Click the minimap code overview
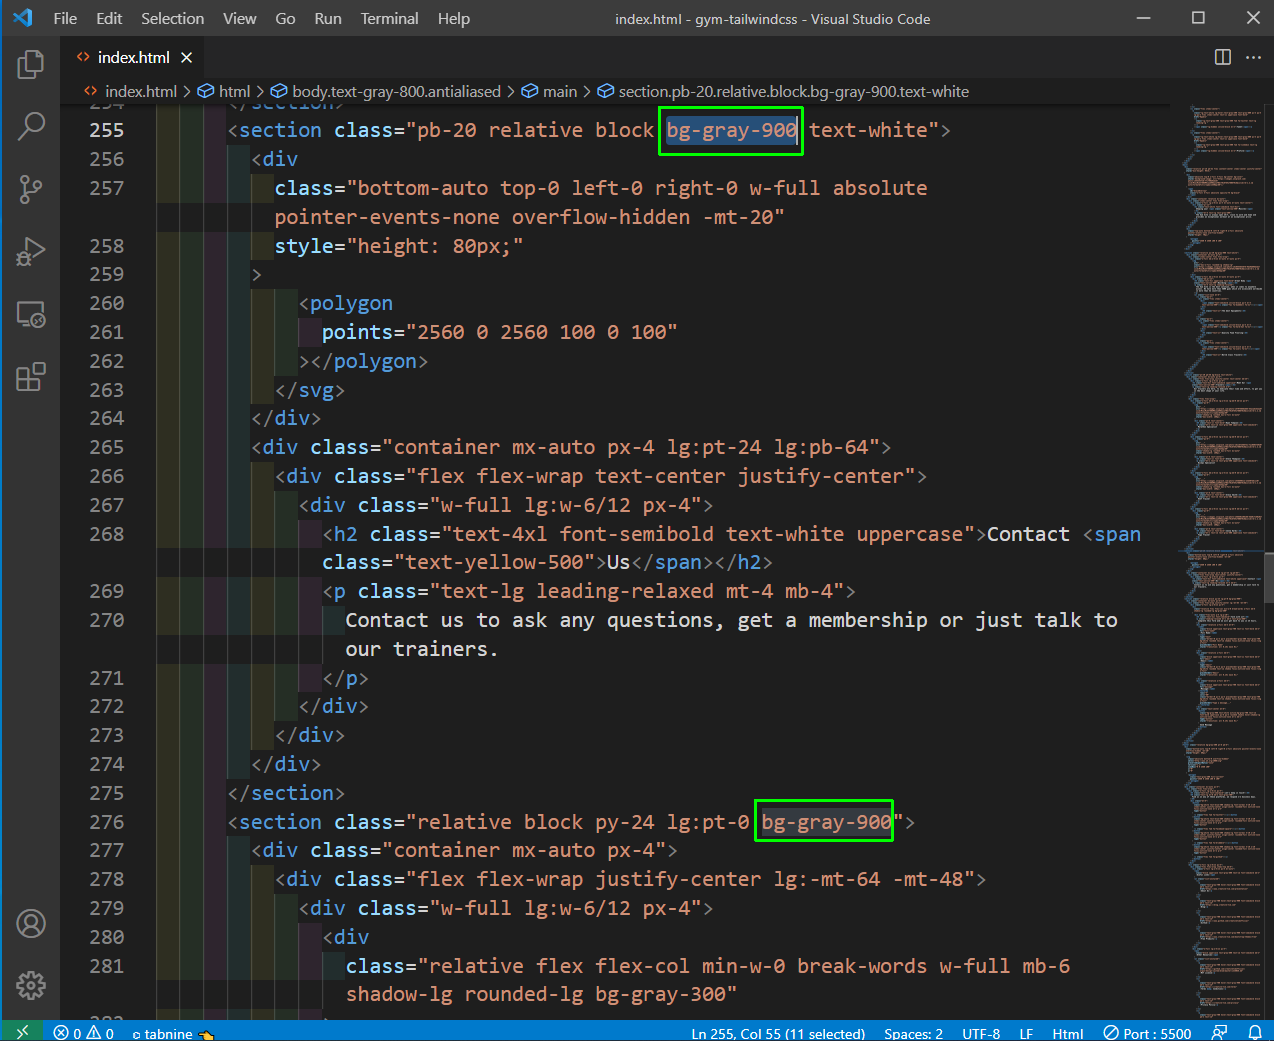Screen dimensions: 1274x1041 (1224, 560)
